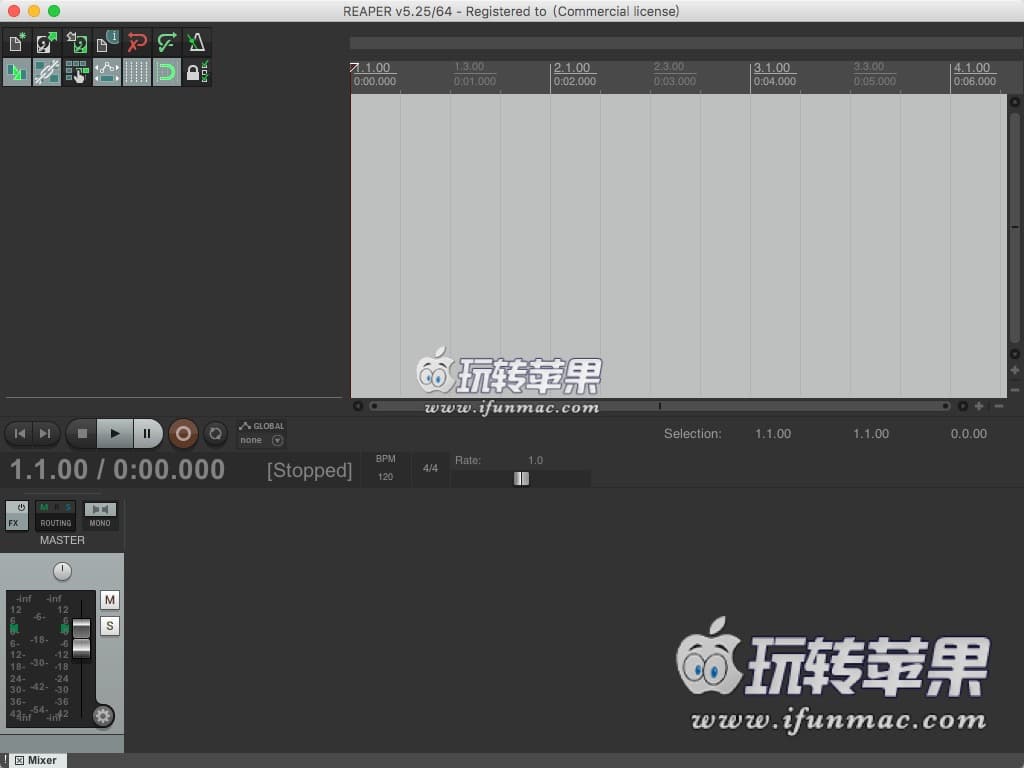Zoom in horizontally with plus button
Screen dimensions: 1024x768
tap(979, 406)
